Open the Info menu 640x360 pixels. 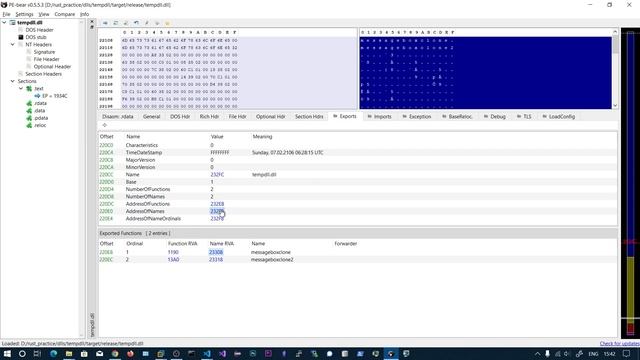pos(84,14)
